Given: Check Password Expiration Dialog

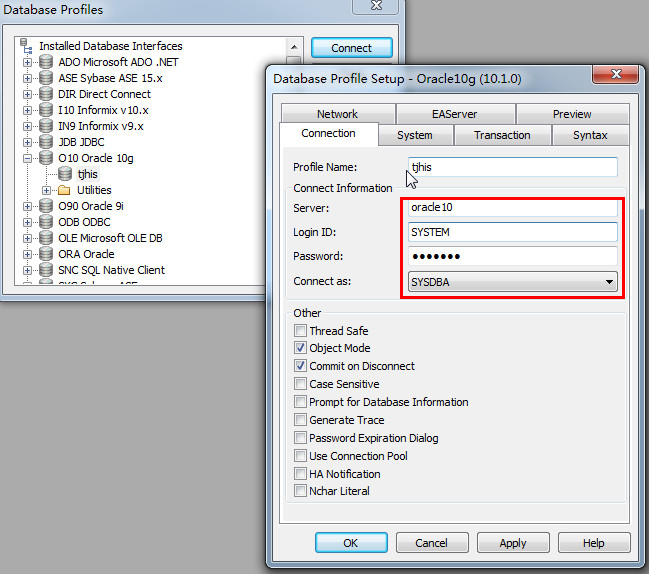Looking at the screenshot, I should tap(300, 438).
